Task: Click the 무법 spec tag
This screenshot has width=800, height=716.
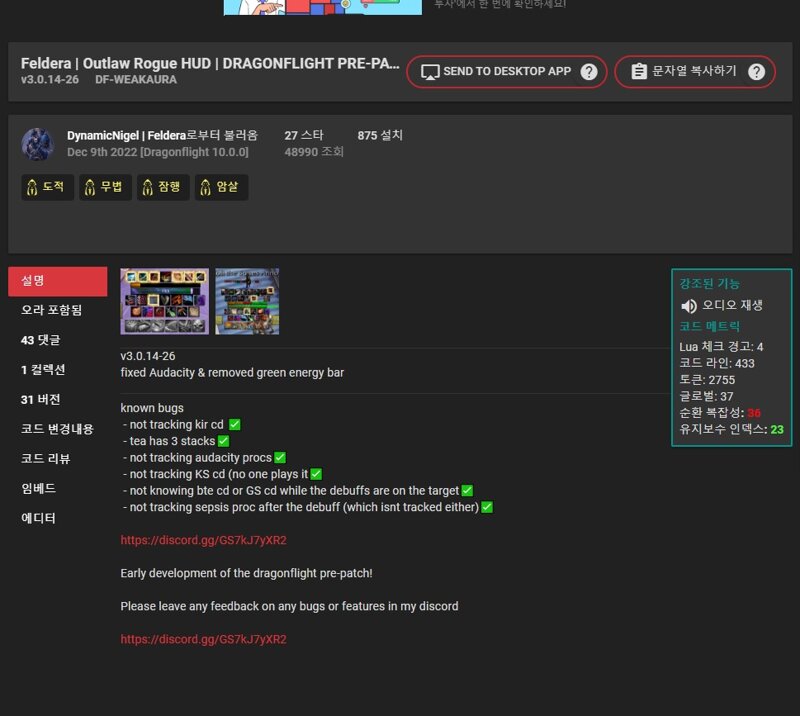Action: coord(105,187)
